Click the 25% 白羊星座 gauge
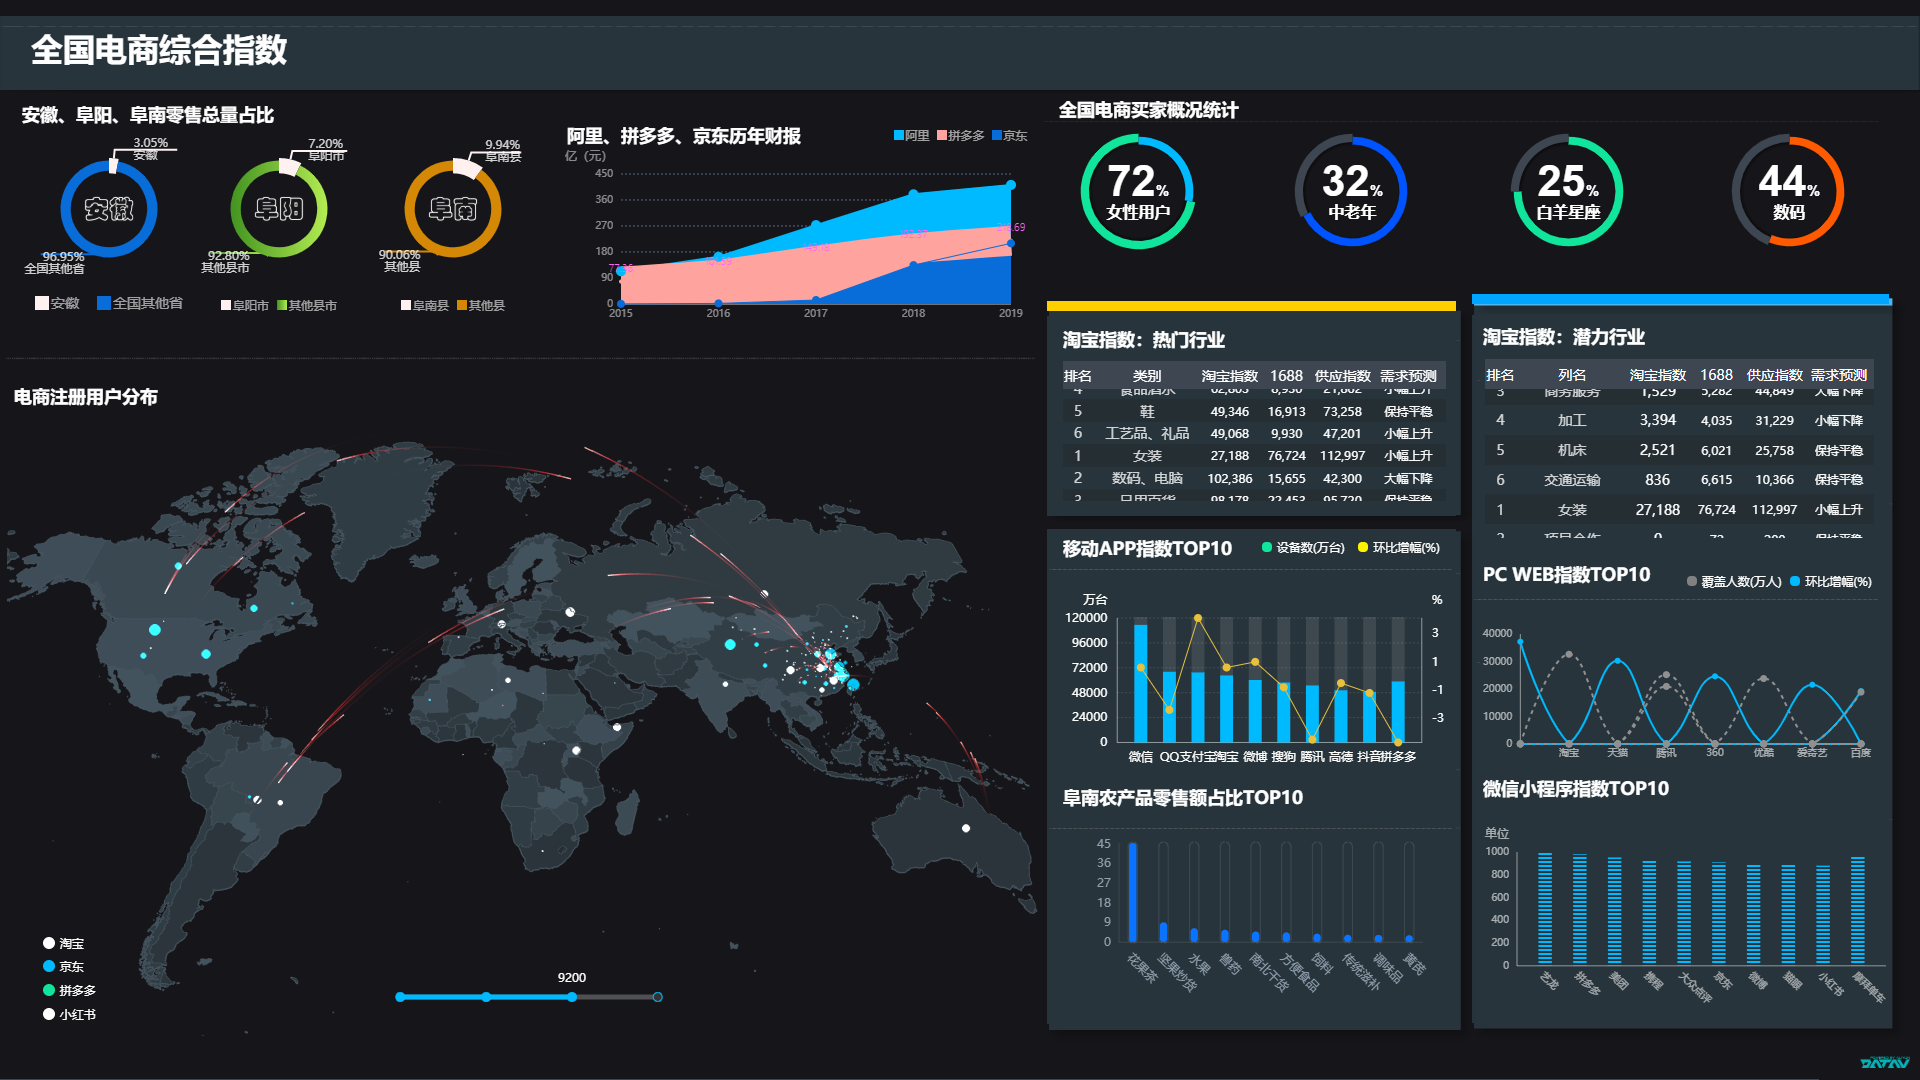The image size is (1920, 1080). [1567, 191]
